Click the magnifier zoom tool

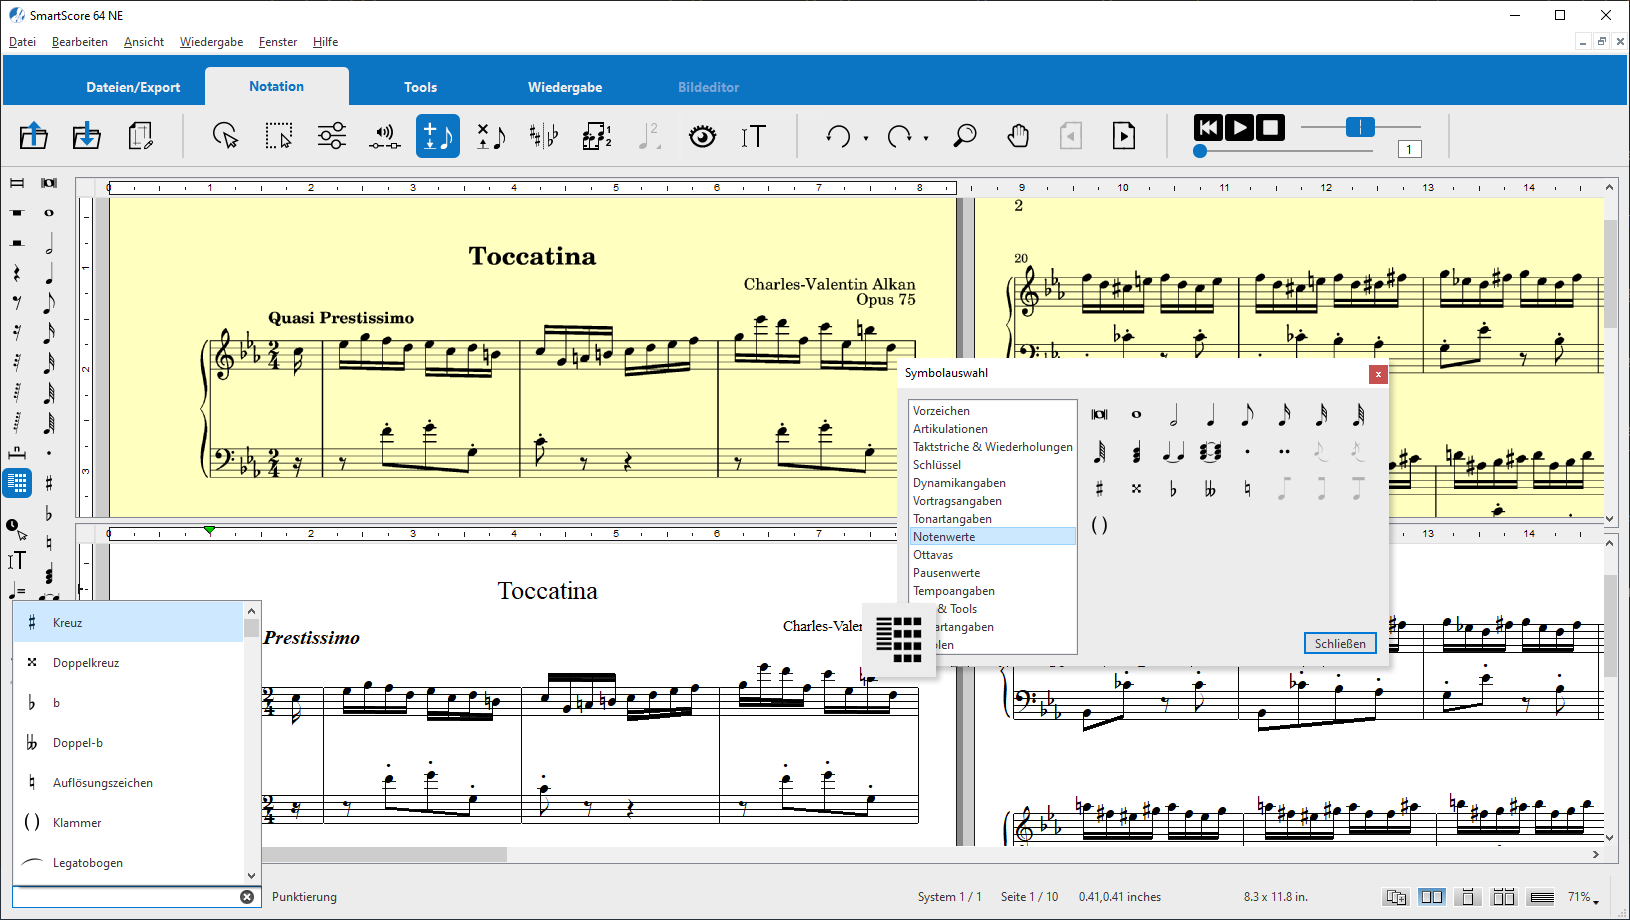964,136
